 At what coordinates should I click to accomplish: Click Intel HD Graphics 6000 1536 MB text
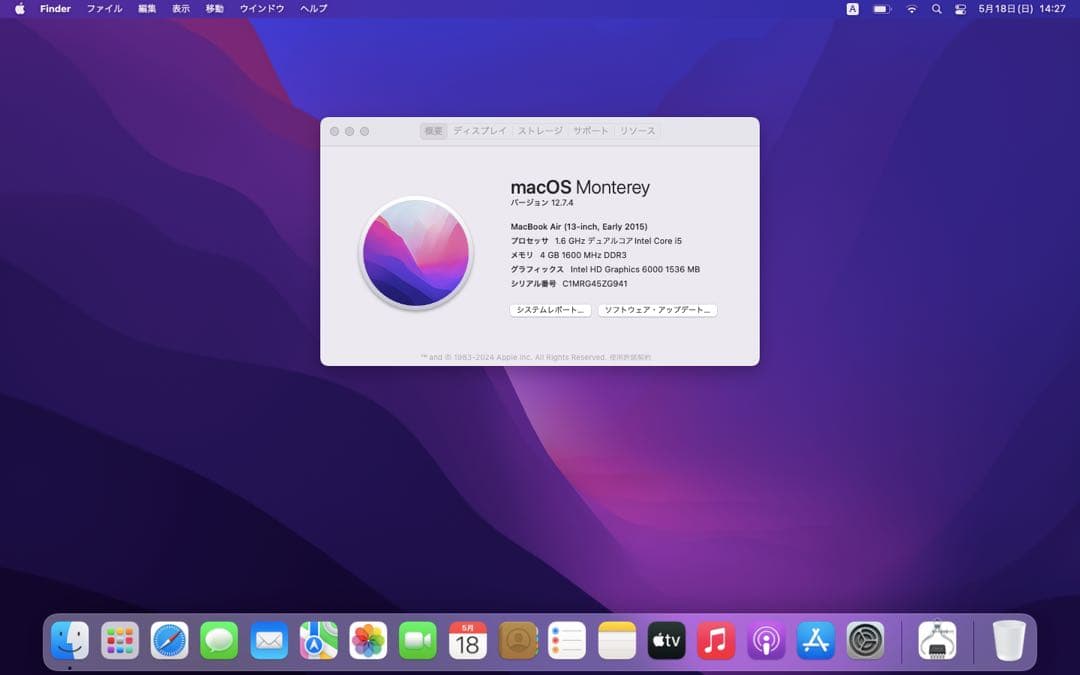coord(634,270)
